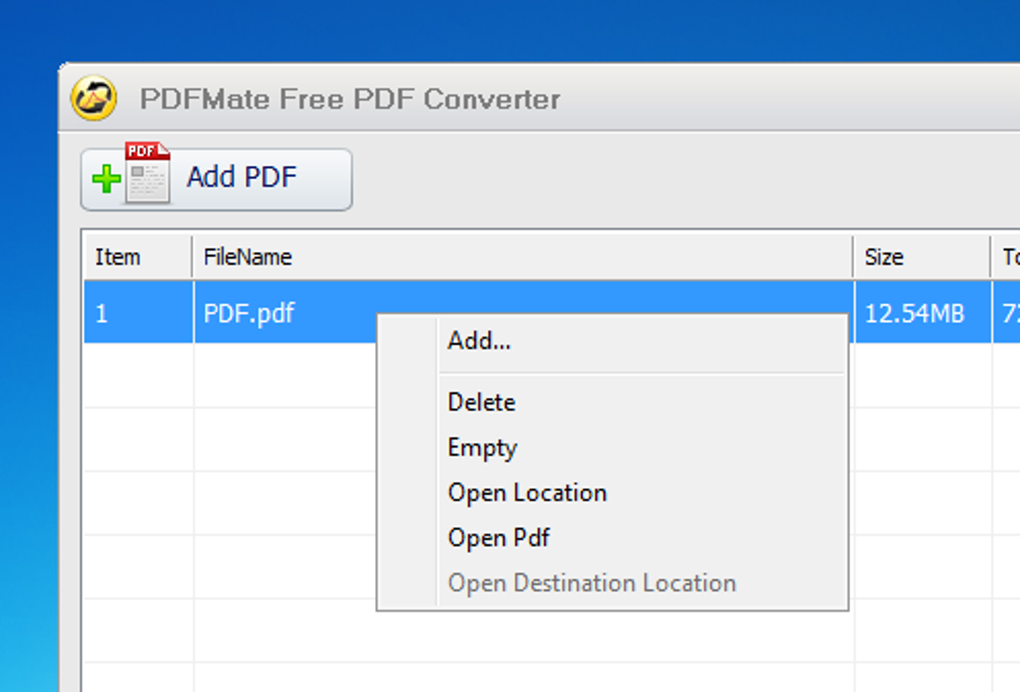This screenshot has width=1020, height=692.
Task: Select Open Pdf in the context menu
Action: tap(499, 537)
